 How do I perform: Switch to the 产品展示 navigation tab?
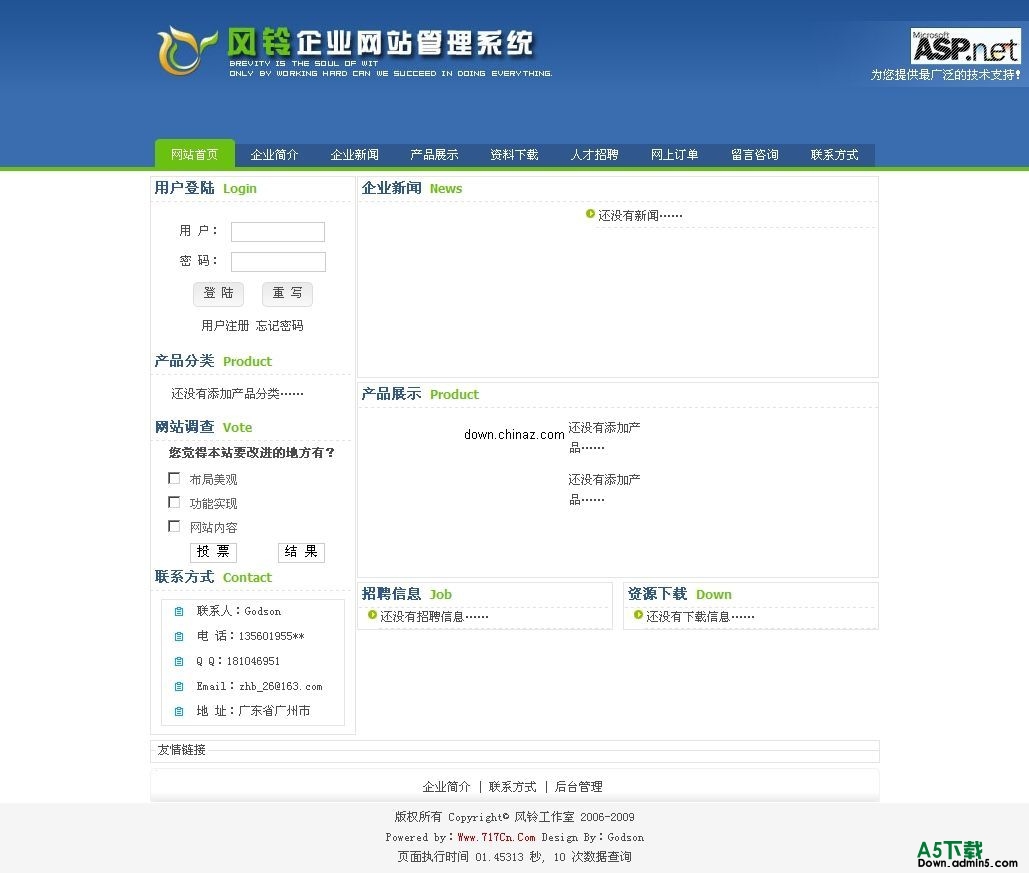point(434,154)
